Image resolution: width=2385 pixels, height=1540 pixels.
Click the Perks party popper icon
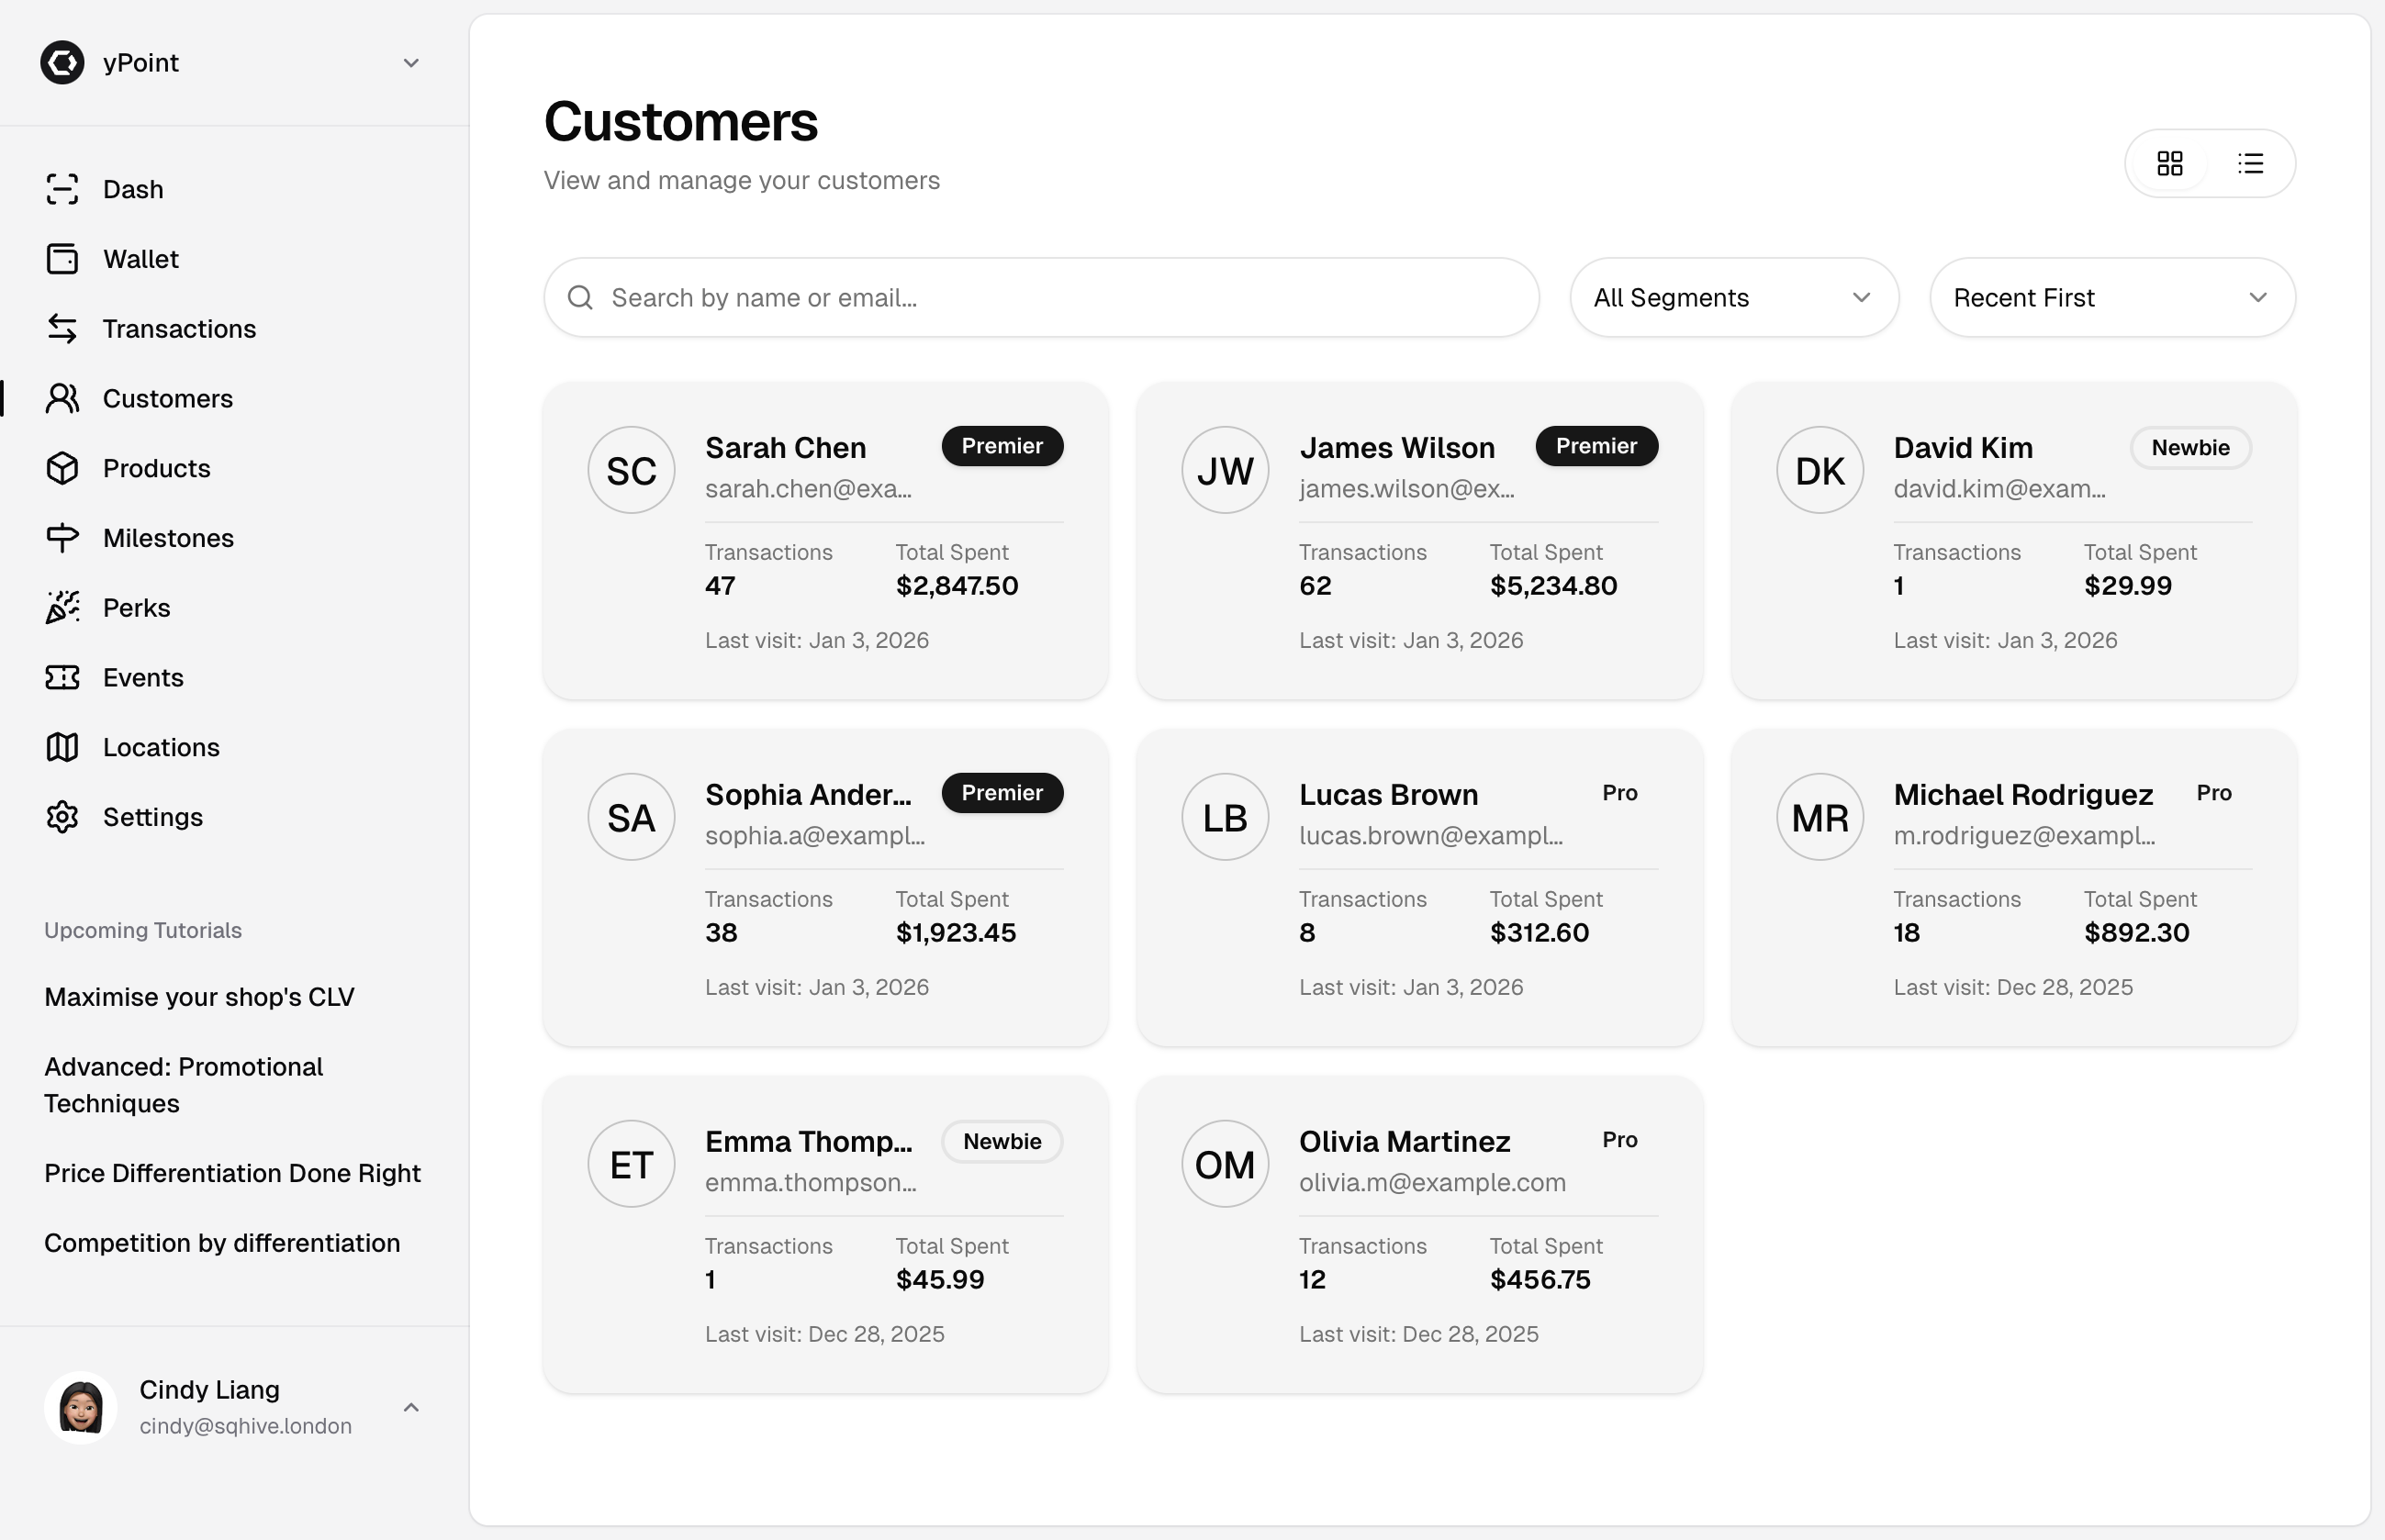pyautogui.click(x=62, y=608)
